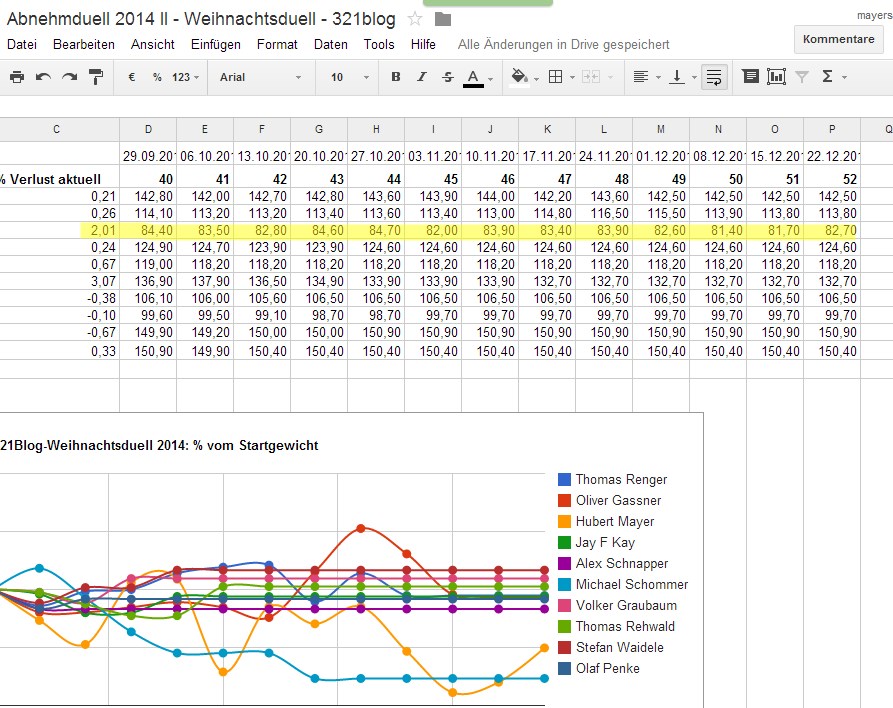Open the Σ functions dropdown
Screen dimensions: 893x708
click(834, 76)
